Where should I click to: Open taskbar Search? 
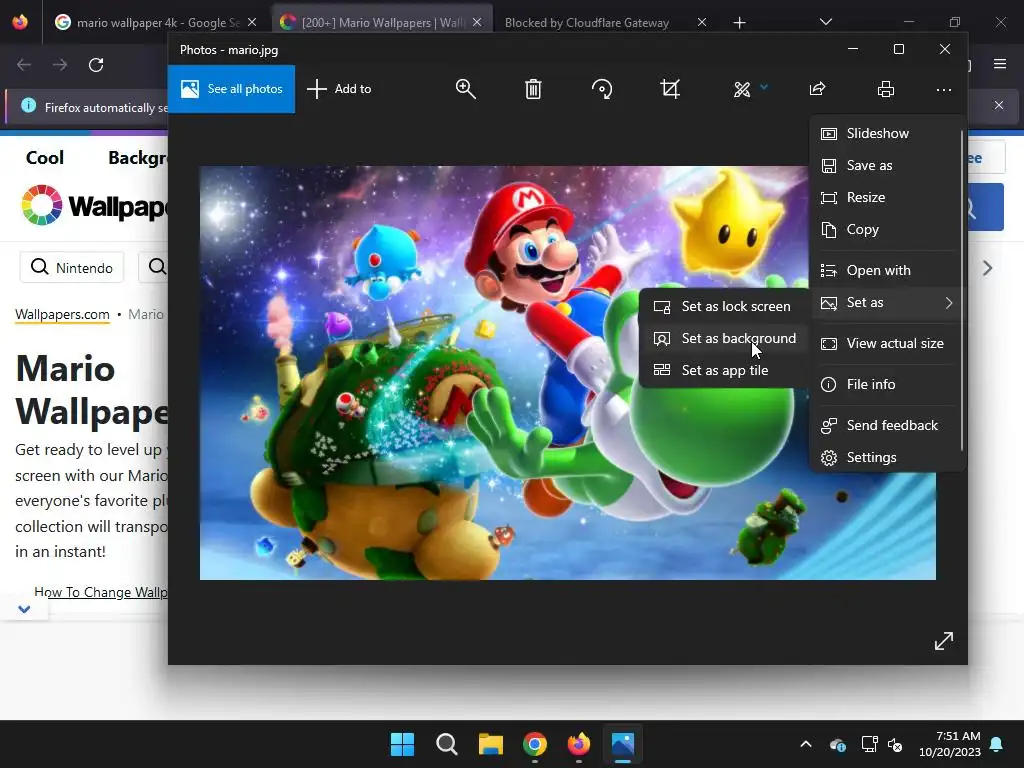coord(447,744)
